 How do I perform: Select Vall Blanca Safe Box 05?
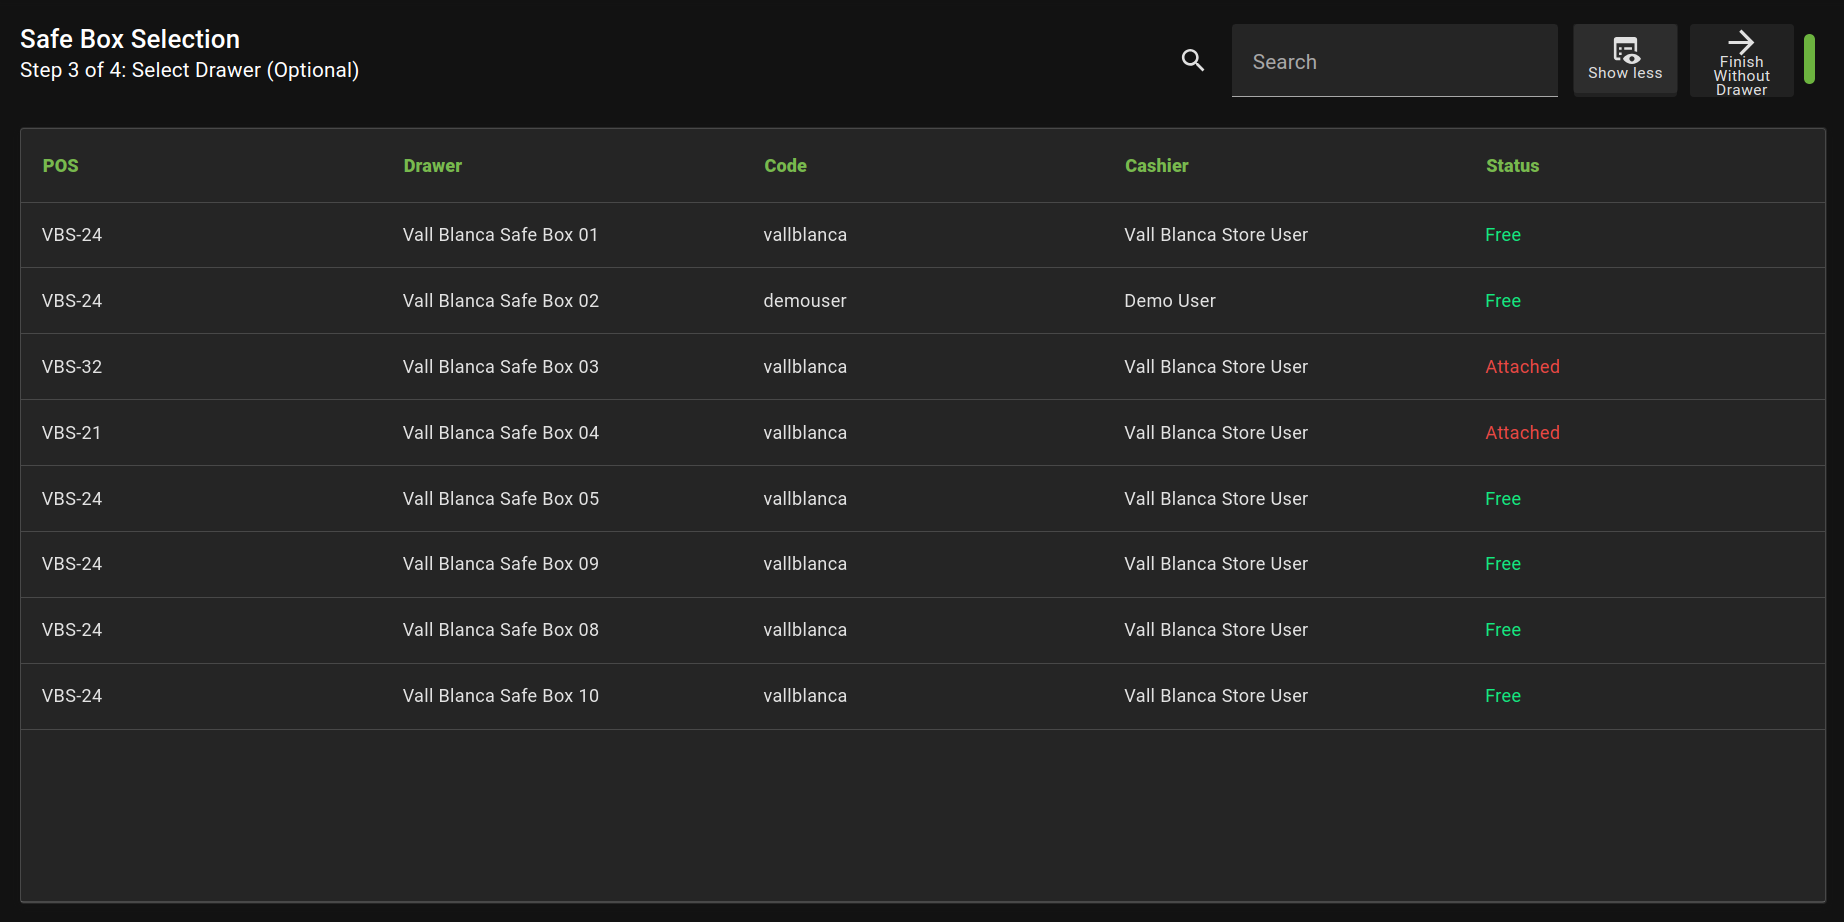pos(500,499)
